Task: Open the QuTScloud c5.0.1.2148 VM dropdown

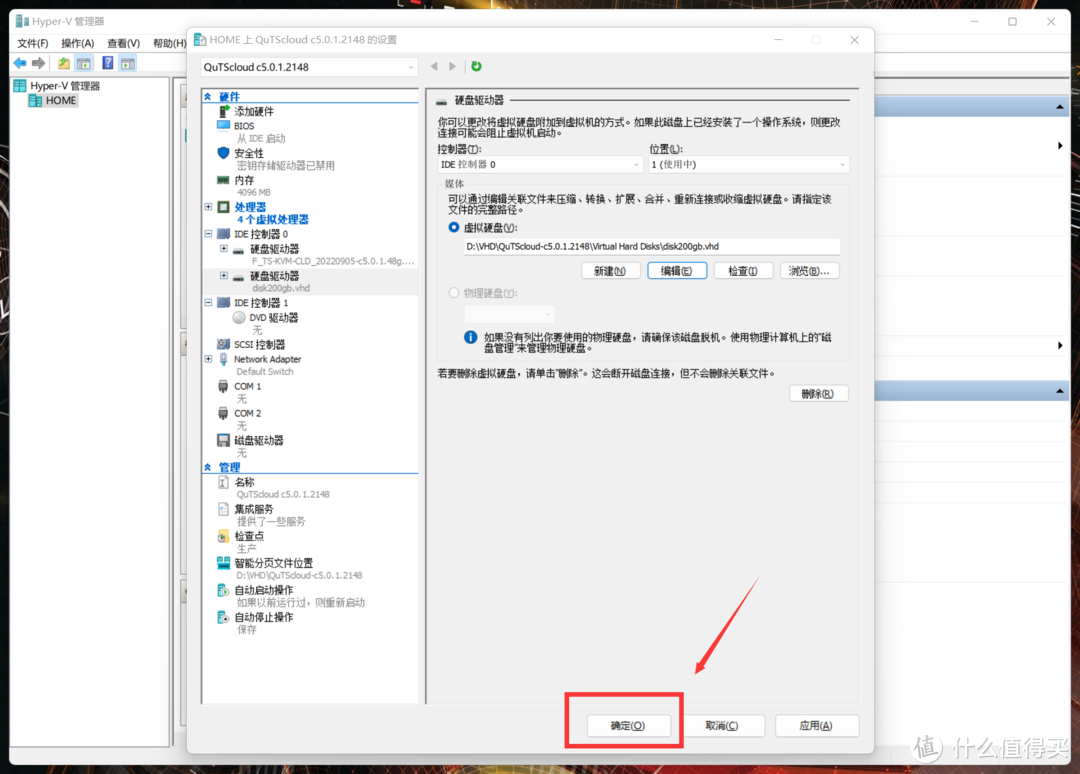Action: [x=309, y=67]
